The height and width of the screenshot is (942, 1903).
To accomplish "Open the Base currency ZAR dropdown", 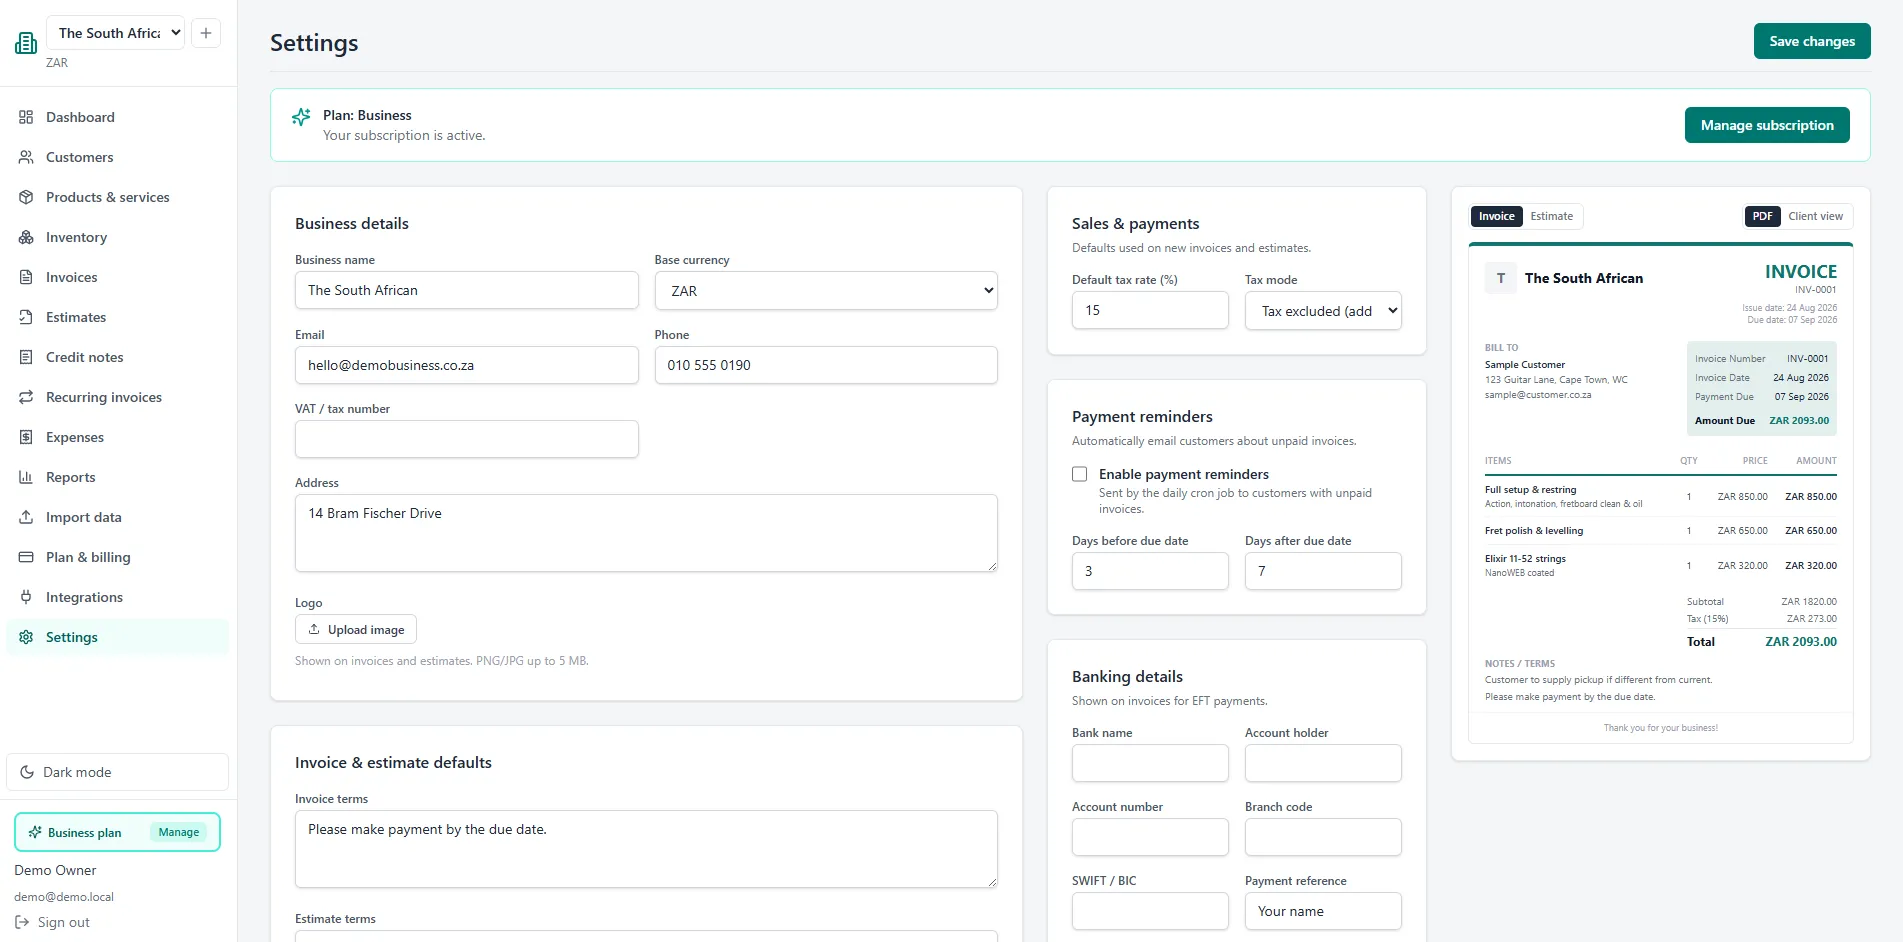I will pyautogui.click(x=826, y=291).
